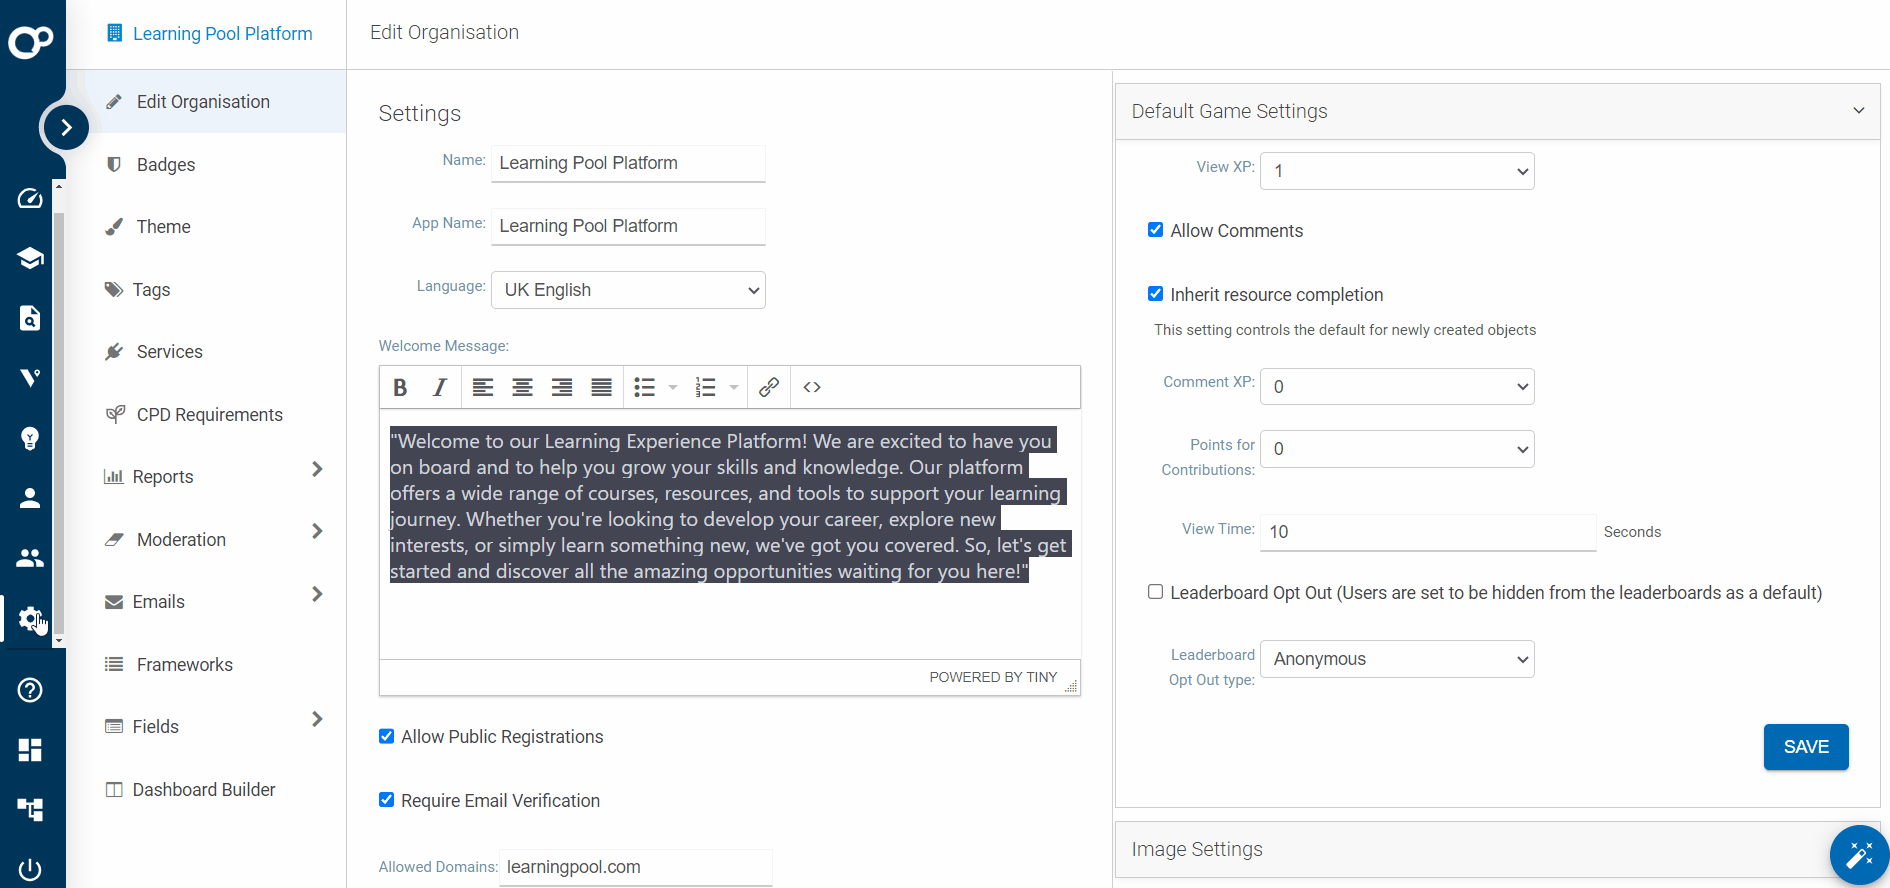This screenshot has height=888, width=1890.
Task: Collapse the Default Game Settings panel chevron
Action: [1859, 111]
